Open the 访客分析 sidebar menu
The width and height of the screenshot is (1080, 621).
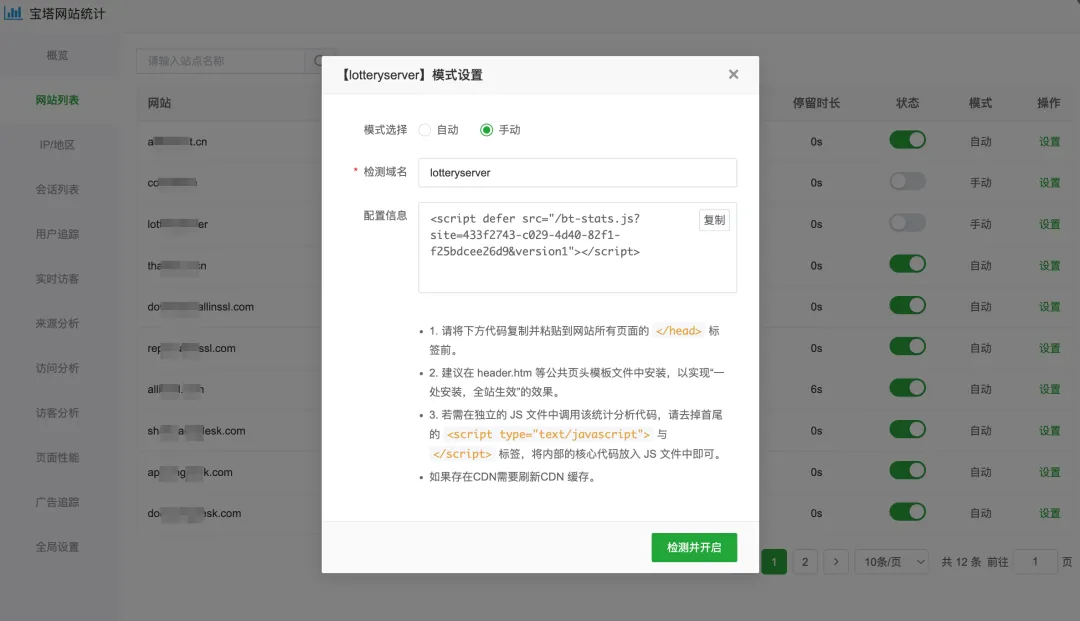57,413
